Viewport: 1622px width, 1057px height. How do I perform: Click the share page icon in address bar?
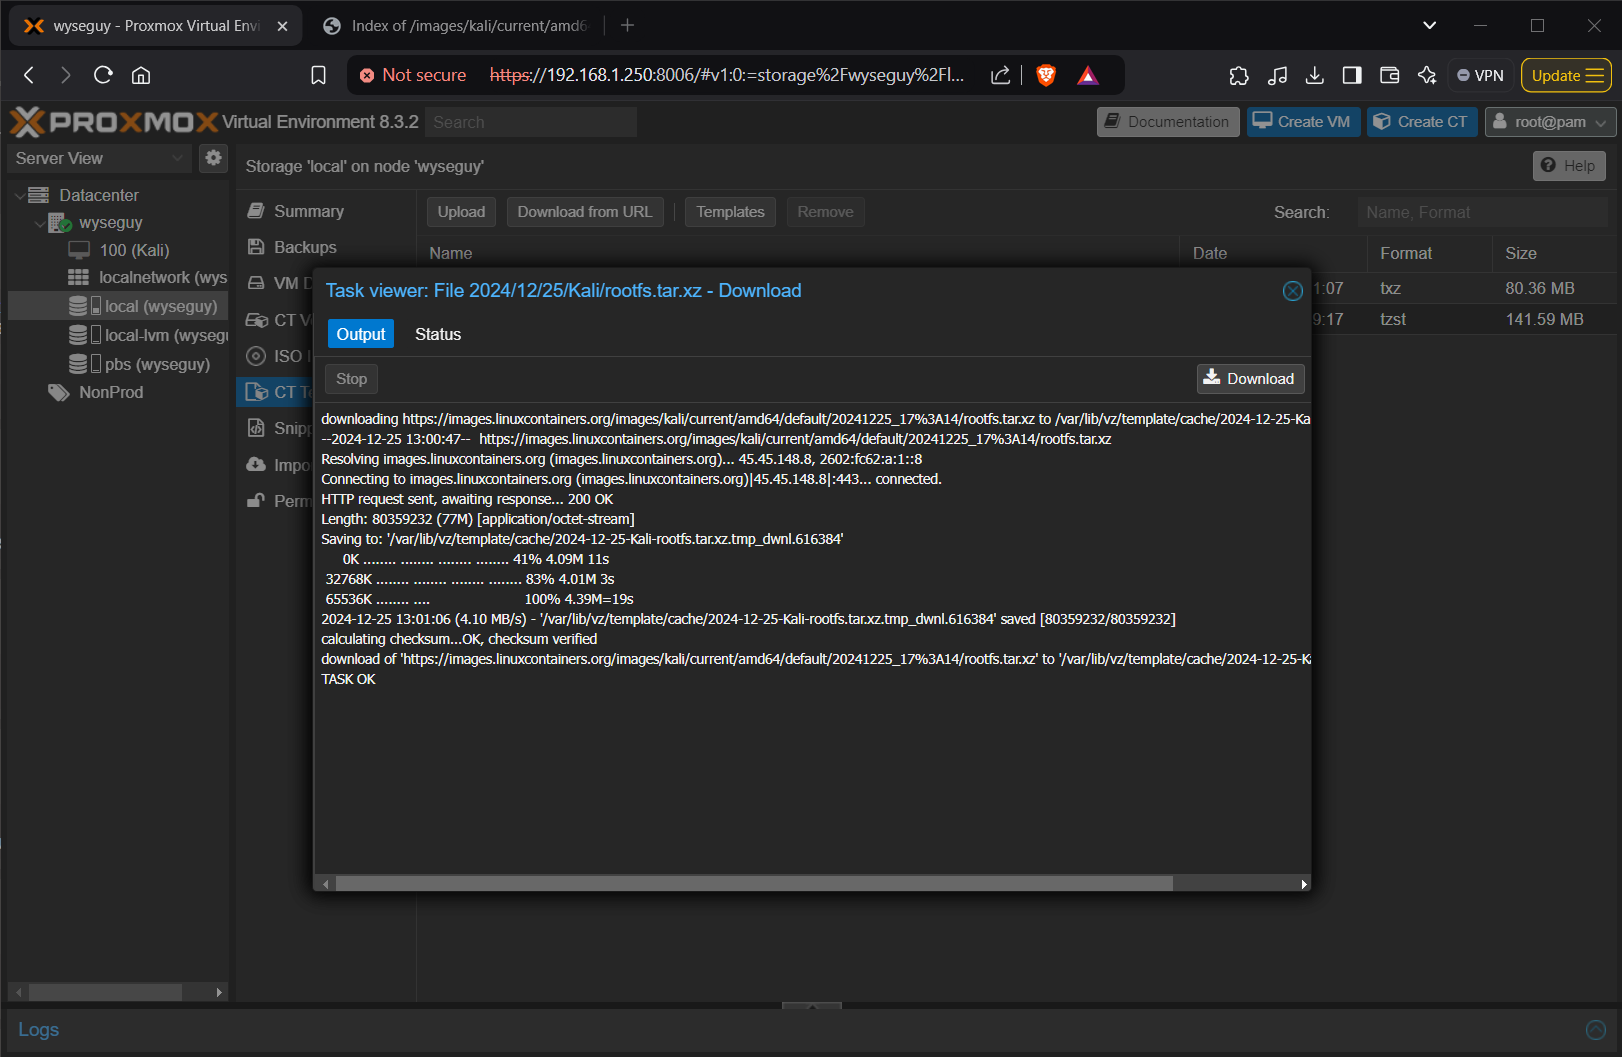click(x=1000, y=75)
